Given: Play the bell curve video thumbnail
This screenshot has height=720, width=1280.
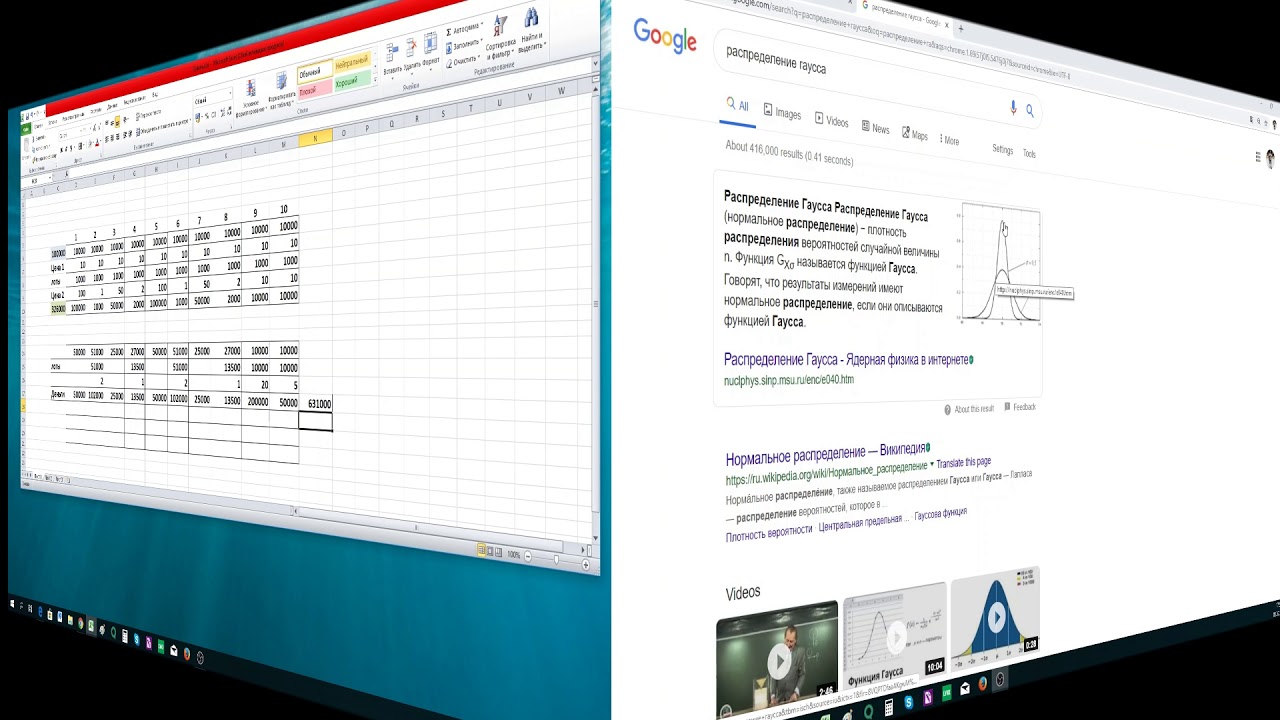Looking at the screenshot, I should coord(995,616).
